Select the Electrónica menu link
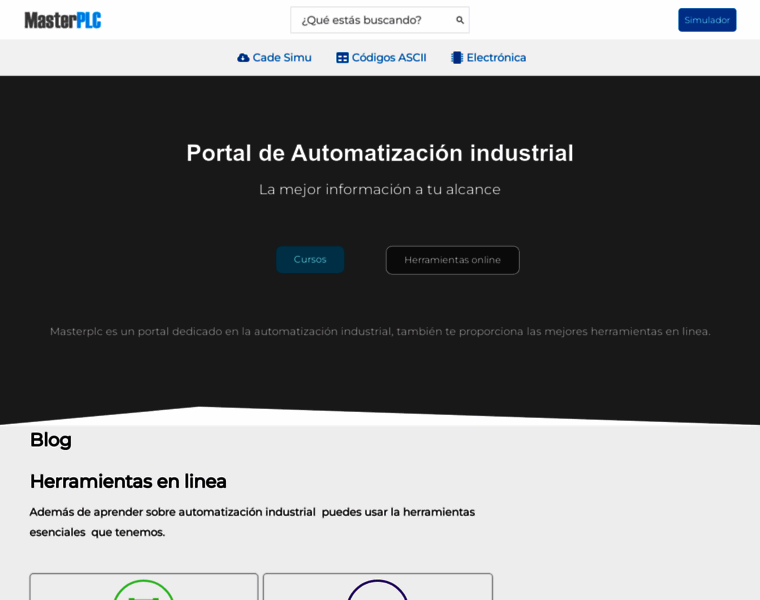Image resolution: width=760 pixels, height=600 pixels. coord(496,58)
